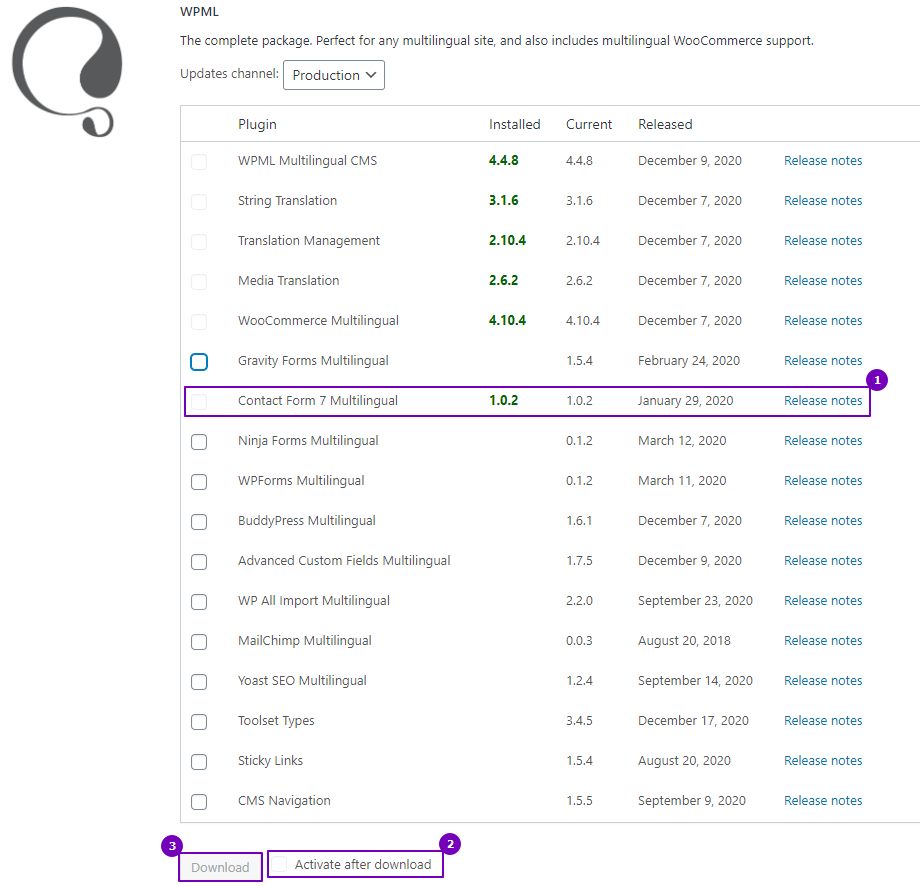Viewport: 920px width, 886px height.
Task: Open Release notes for WP All Import Multilingual
Action: click(823, 600)
